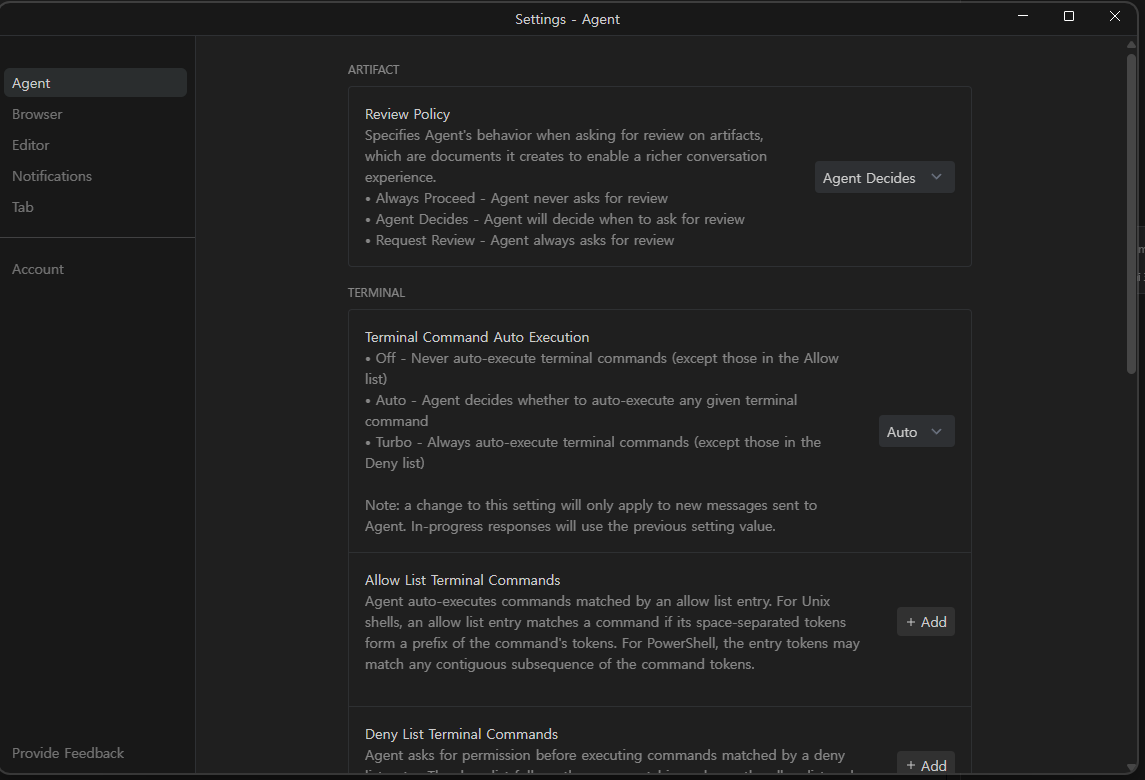Open the Editor settings page

[x=31, y=145]
